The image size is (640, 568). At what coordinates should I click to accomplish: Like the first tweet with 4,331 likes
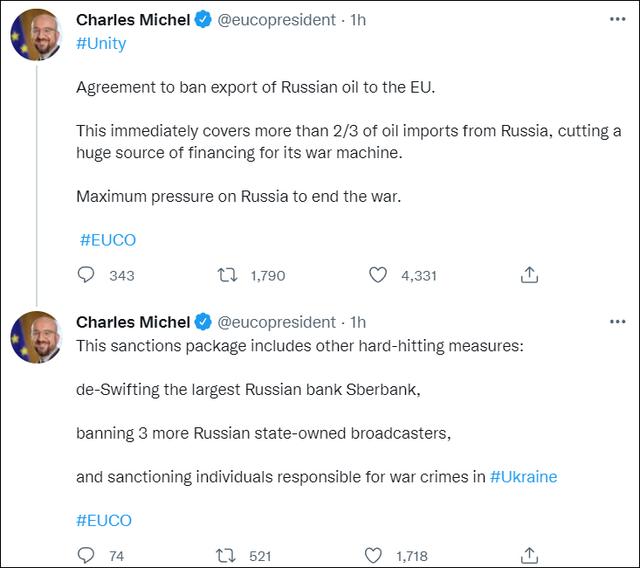[x=378, y=275]
